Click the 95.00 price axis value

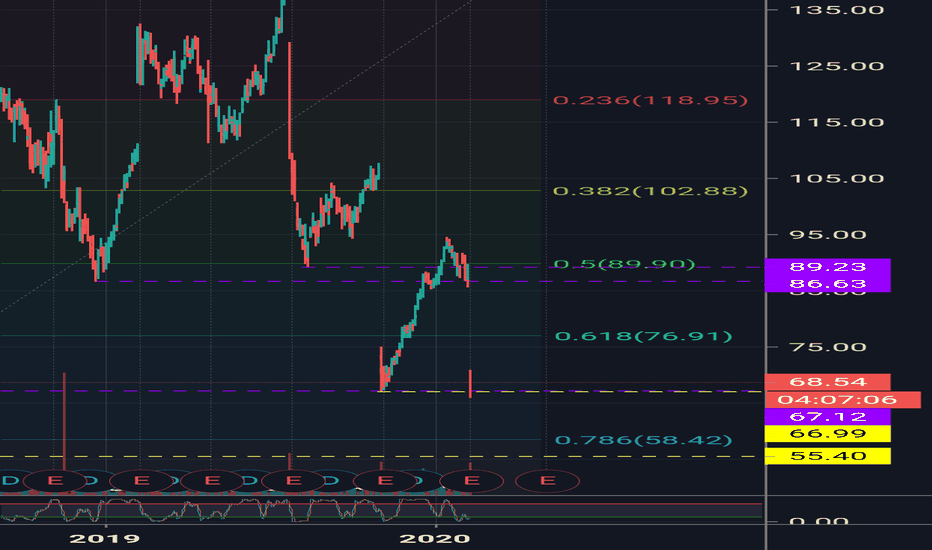click(x=827, y=235)
